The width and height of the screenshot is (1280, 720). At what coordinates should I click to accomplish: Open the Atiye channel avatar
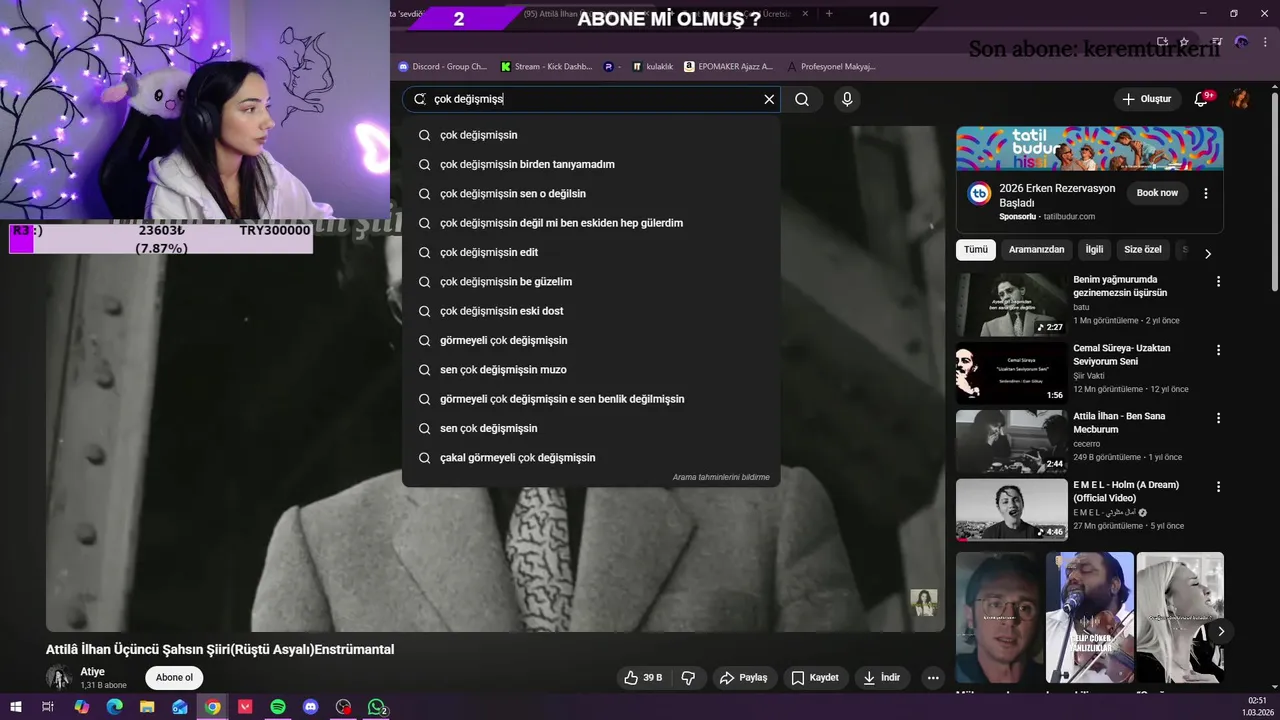click(59, 677)
